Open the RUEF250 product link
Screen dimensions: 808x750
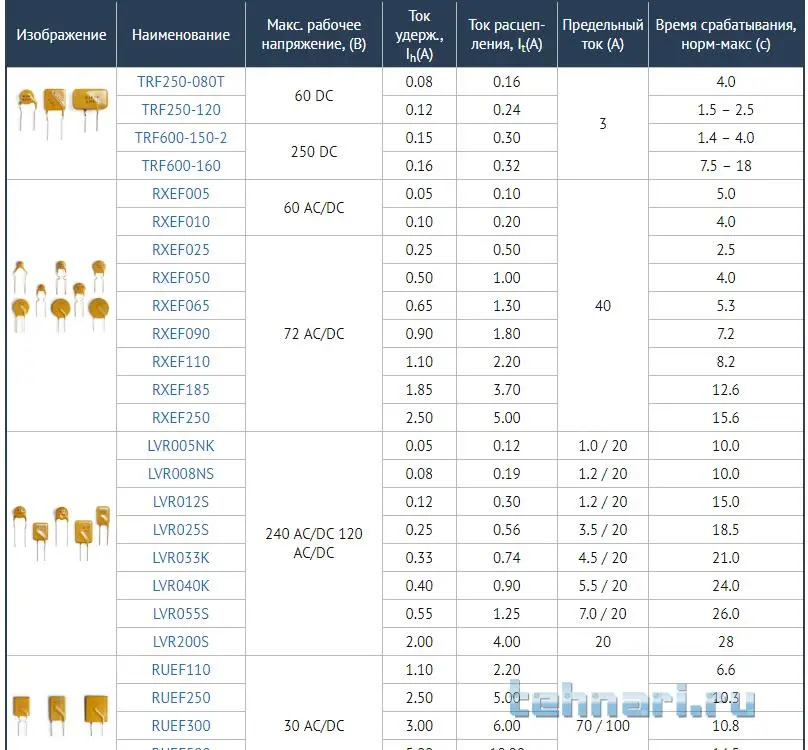click(x=181, y=698)
